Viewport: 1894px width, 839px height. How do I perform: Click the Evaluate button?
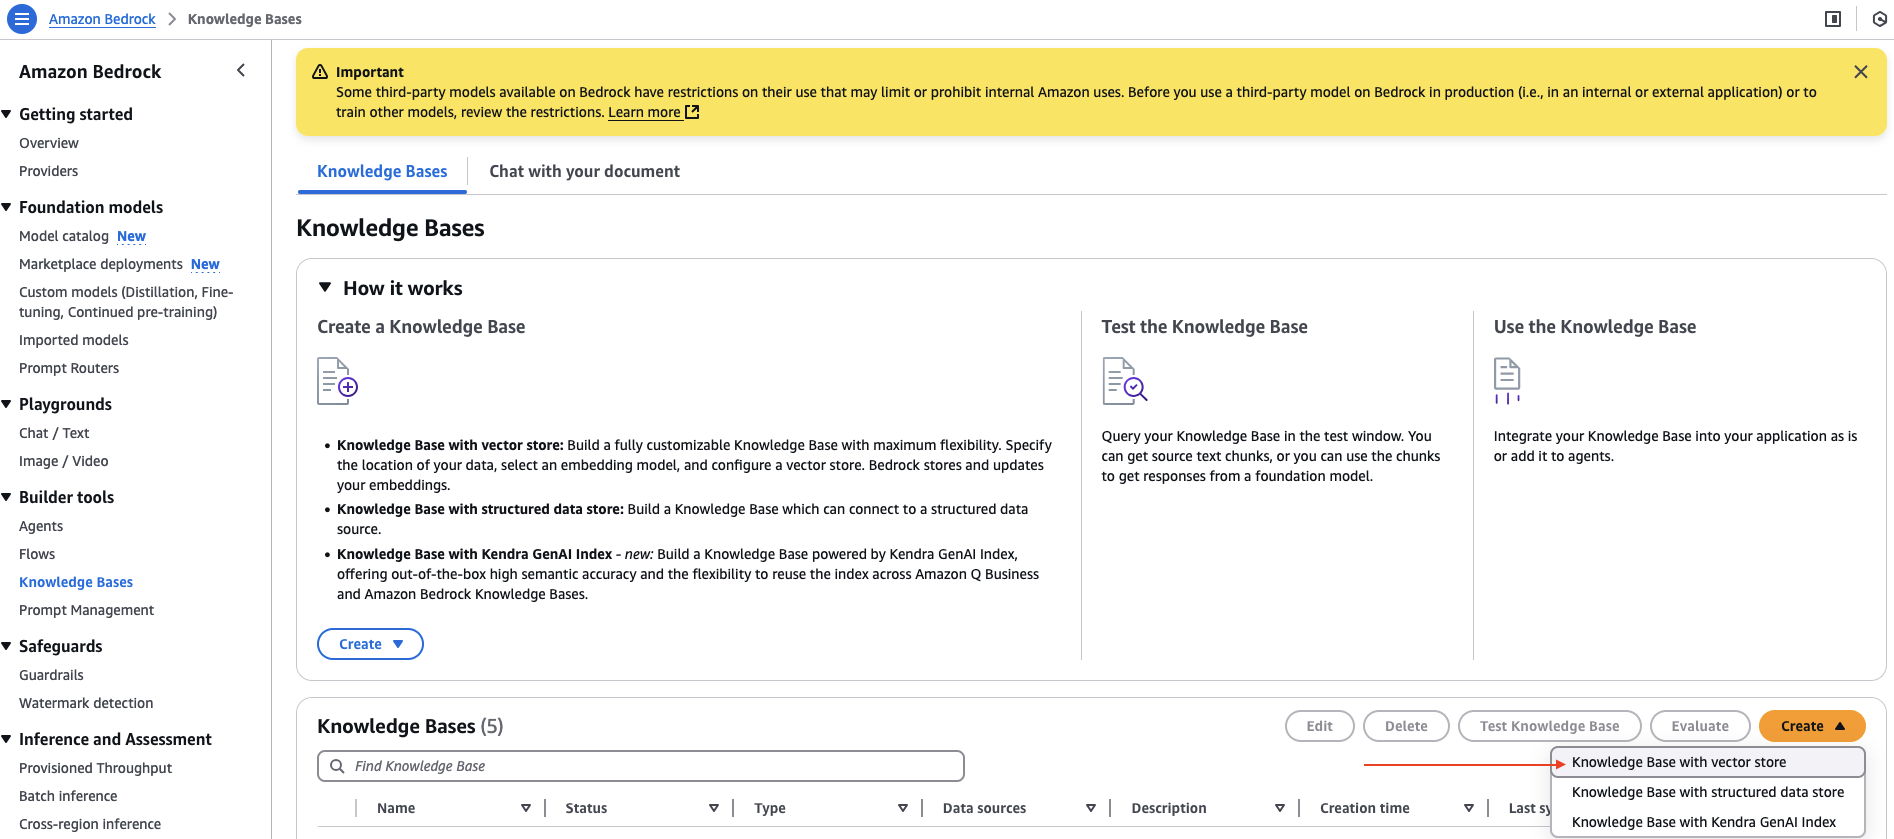click(1699, 726)
